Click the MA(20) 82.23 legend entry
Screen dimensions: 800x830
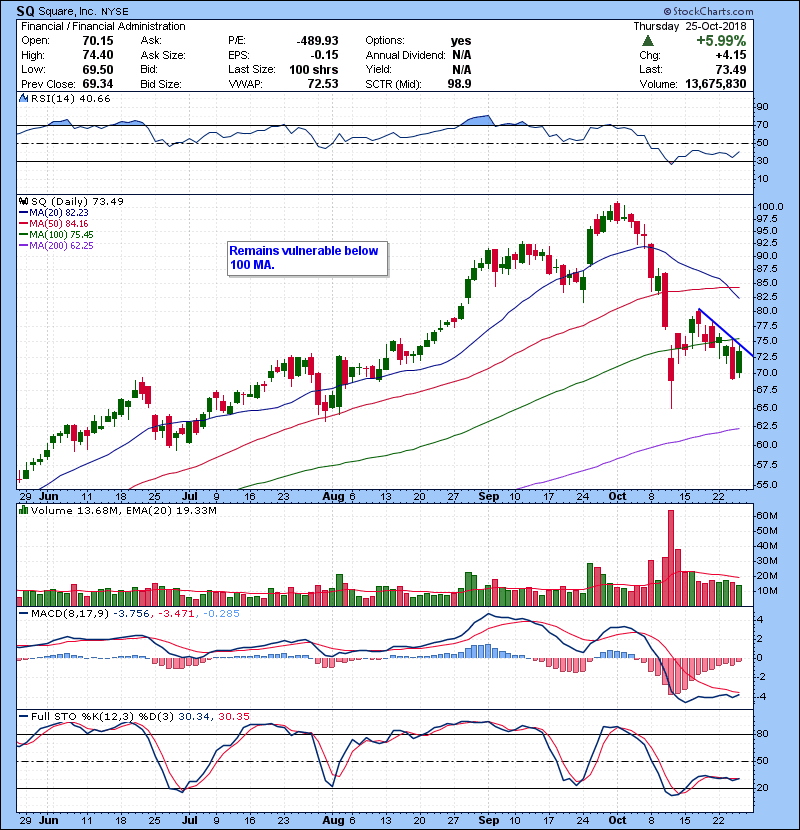pos(54,212)
